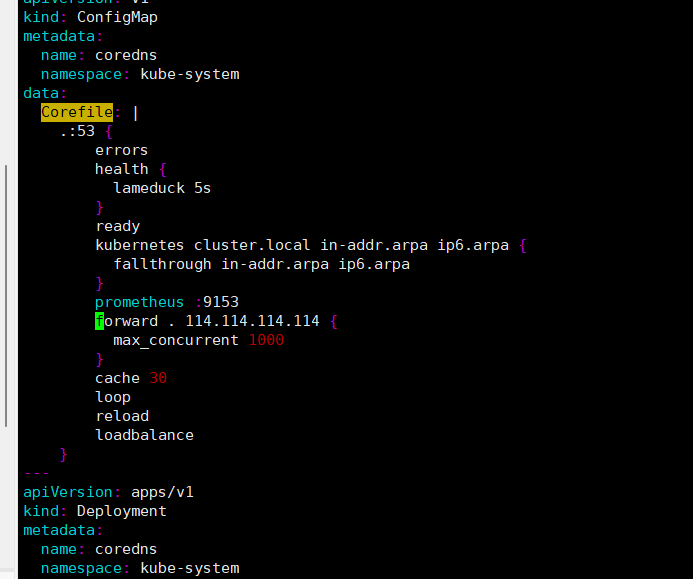Click the pipe character after 'Corefile:'
693x579 pixels.
pyautogui.click(x=135, y=113)
